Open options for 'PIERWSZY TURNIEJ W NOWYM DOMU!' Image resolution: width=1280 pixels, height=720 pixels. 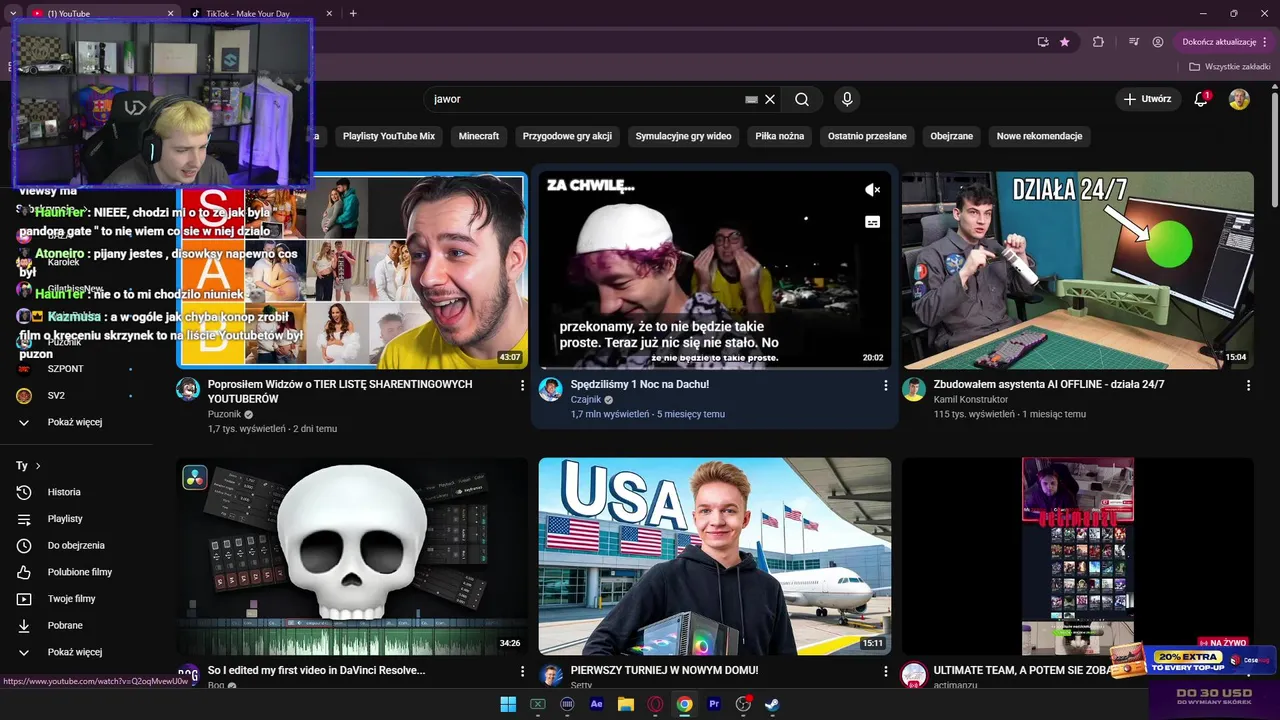click(885, 671)
